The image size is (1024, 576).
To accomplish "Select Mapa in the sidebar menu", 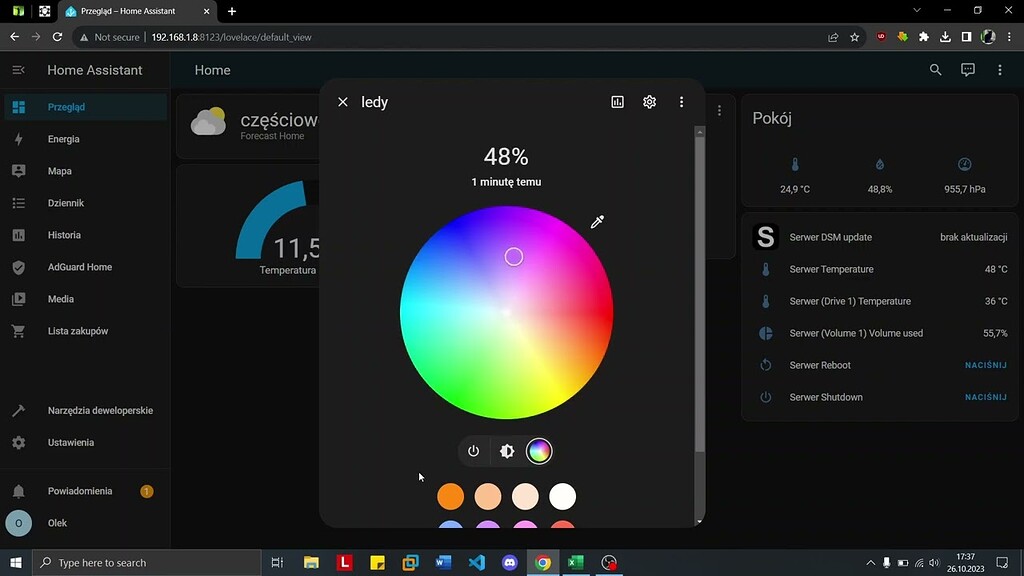I will [x=59, y=170].
